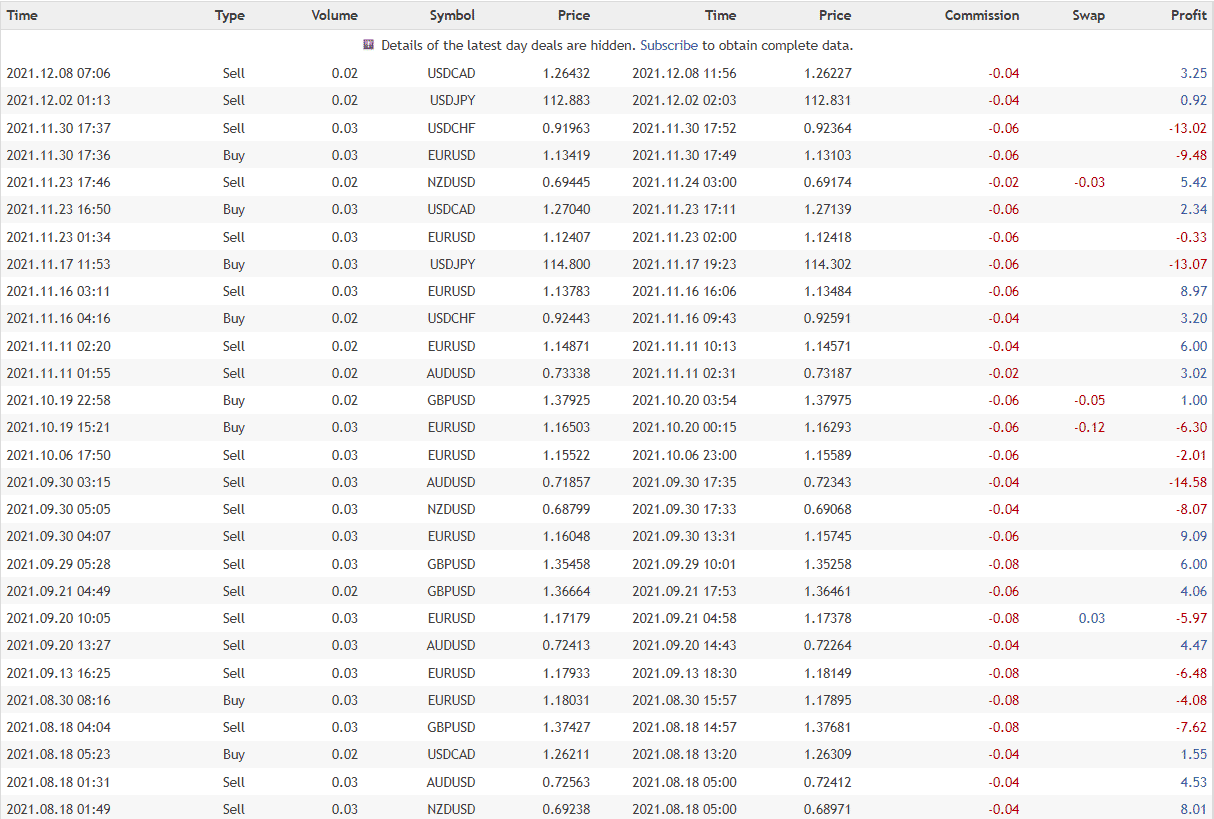Open the Subscribe link for complete data

click(669, 45)
